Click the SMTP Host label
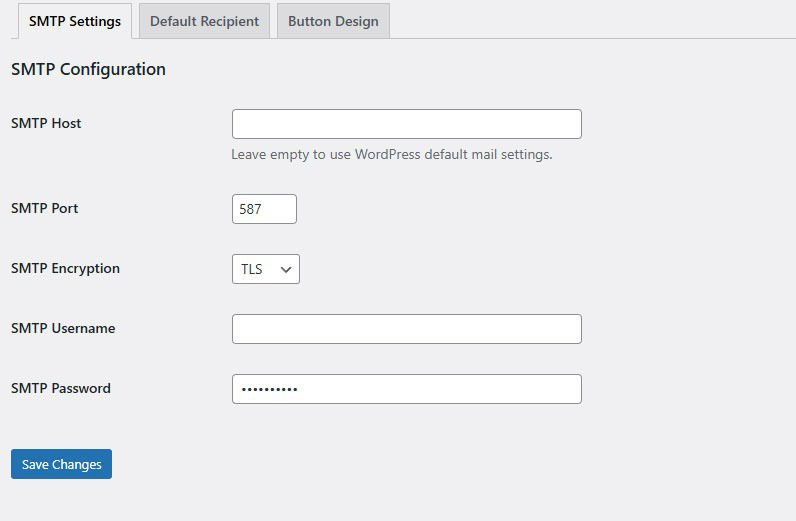The width and height of the screenshot is (796, 521). (x=46, y=123)
